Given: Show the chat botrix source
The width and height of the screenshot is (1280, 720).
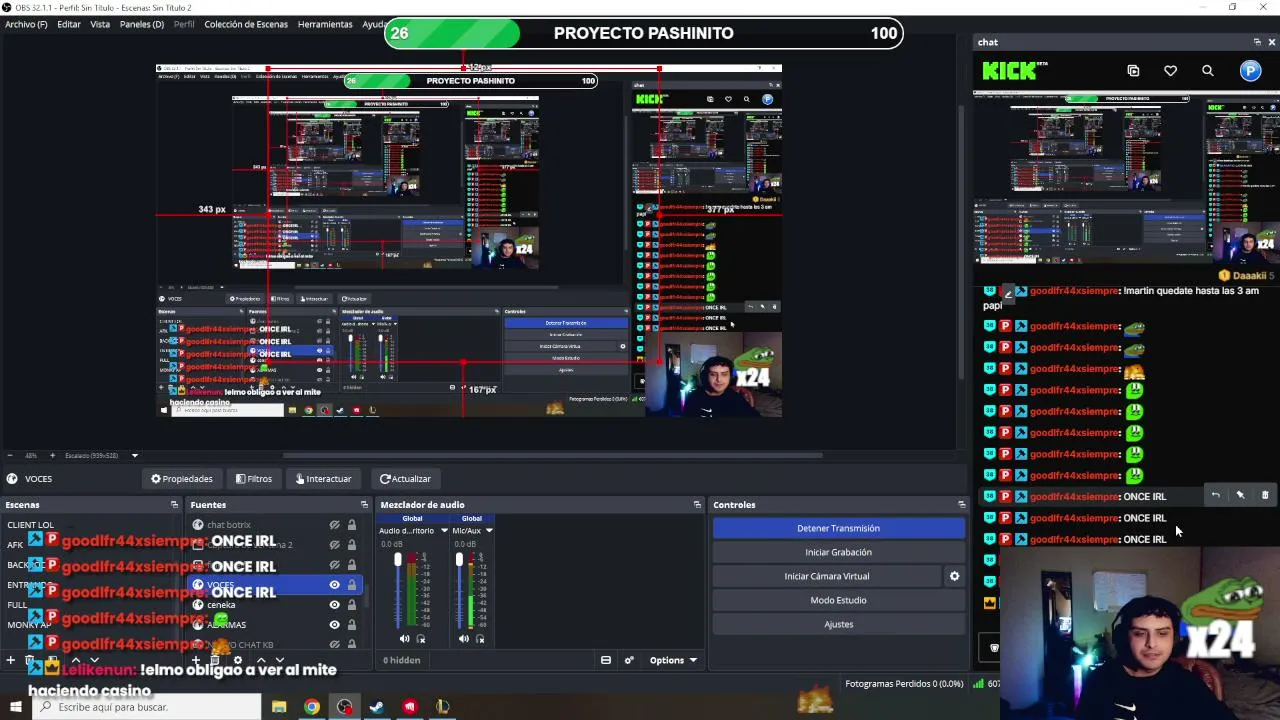Looking at the screenshot, I should click(335, 525).
